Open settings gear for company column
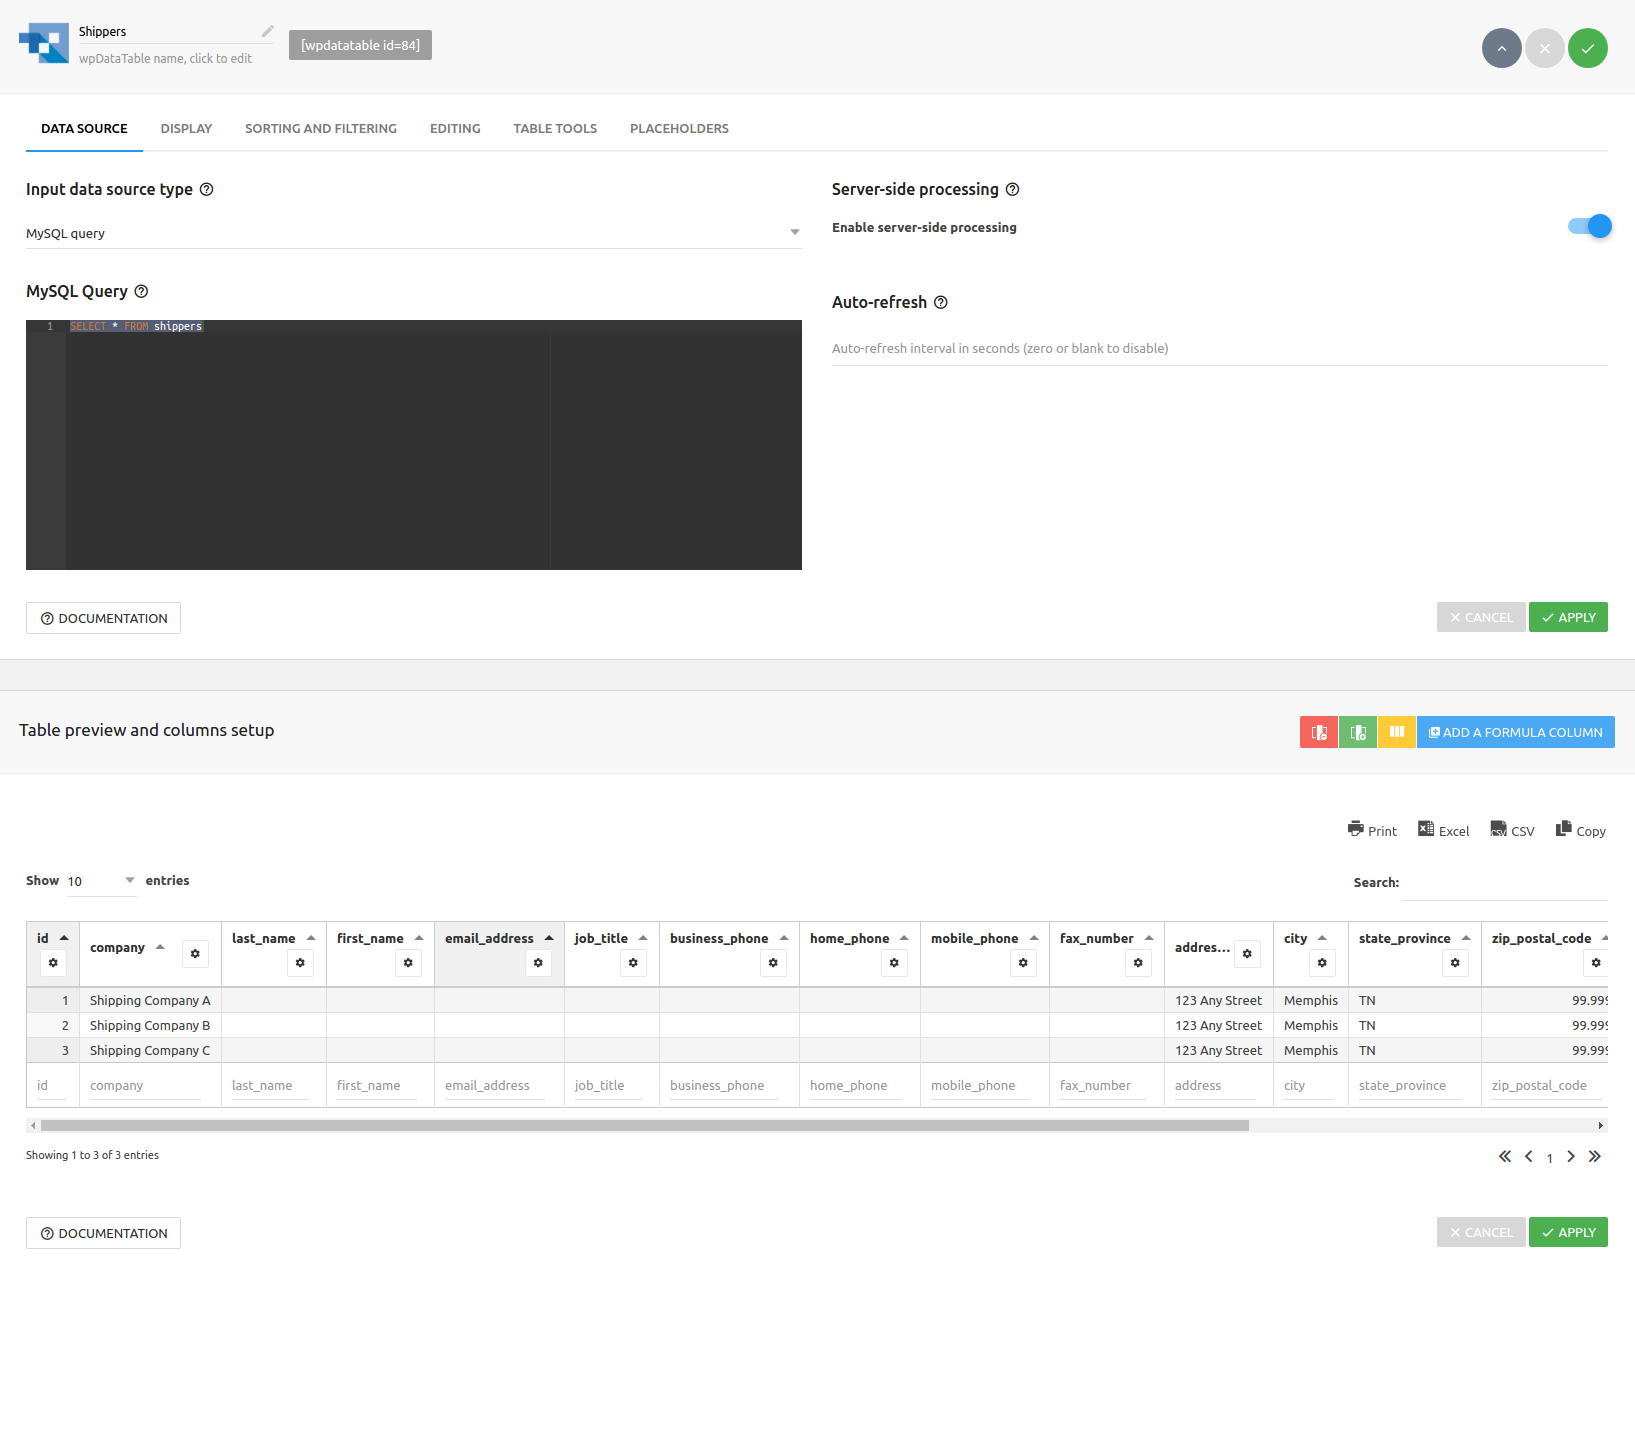Viewport: 1635px width, 1448px height. click(x=195, y=954)
